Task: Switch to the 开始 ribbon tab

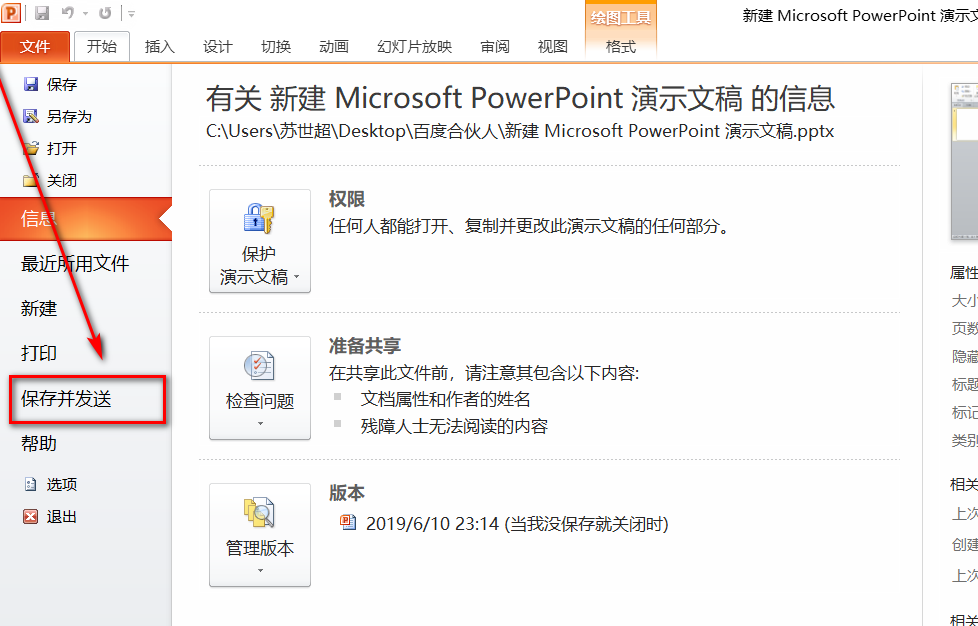Action: coord(102,46)
